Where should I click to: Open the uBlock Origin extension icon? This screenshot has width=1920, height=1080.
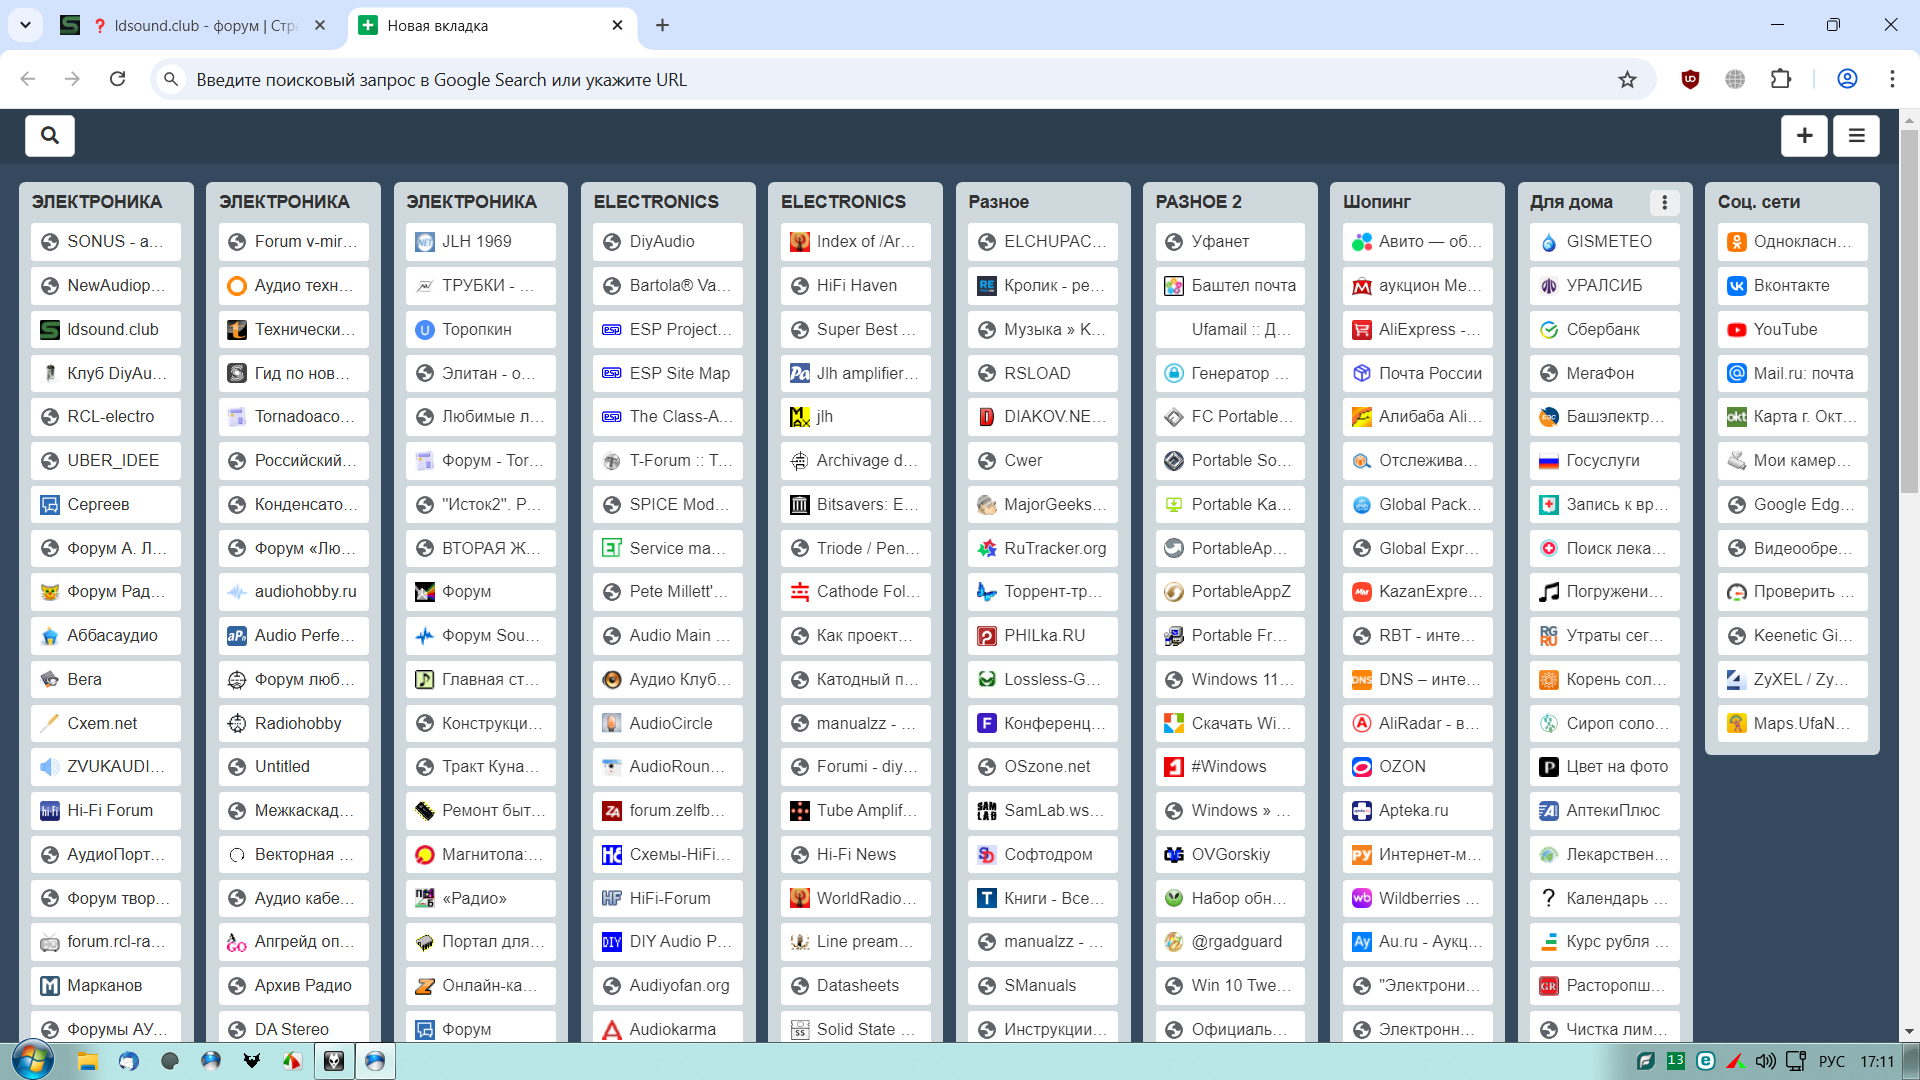pos(1690,80)
